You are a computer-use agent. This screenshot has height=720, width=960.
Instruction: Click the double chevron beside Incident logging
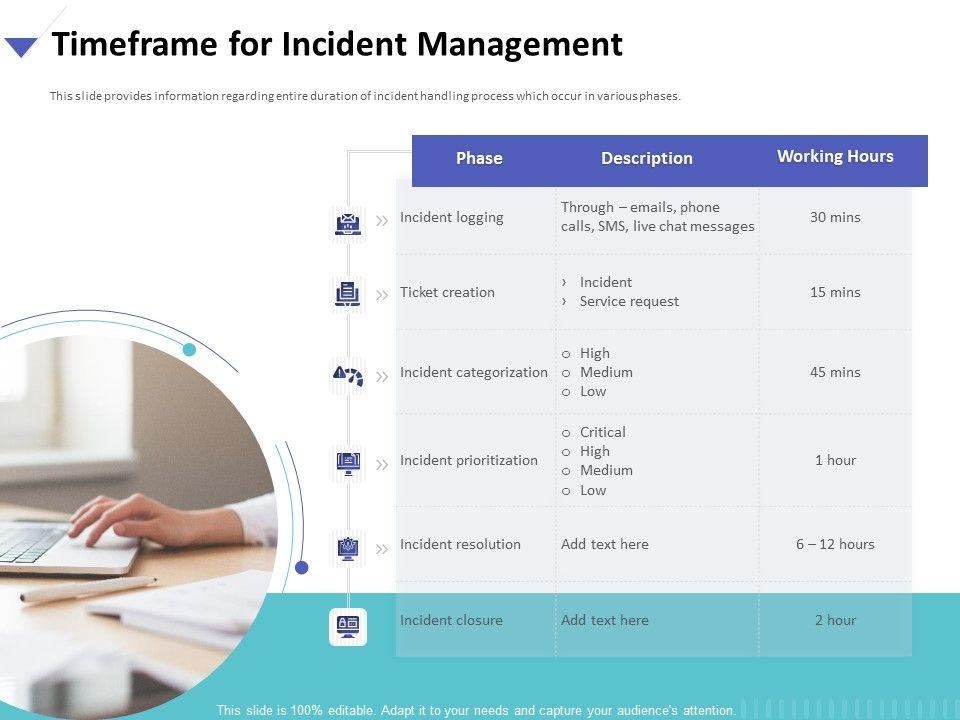pos(382,221)
